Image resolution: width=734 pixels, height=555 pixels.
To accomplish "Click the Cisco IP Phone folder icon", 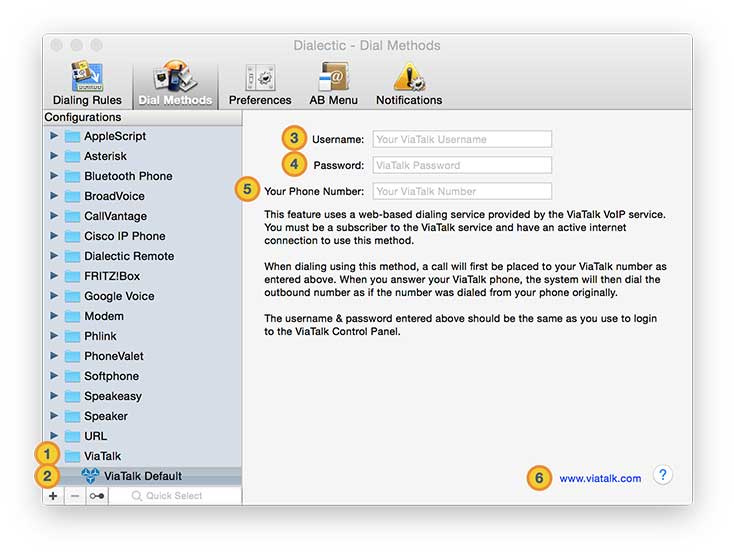I will pos(72,236).
